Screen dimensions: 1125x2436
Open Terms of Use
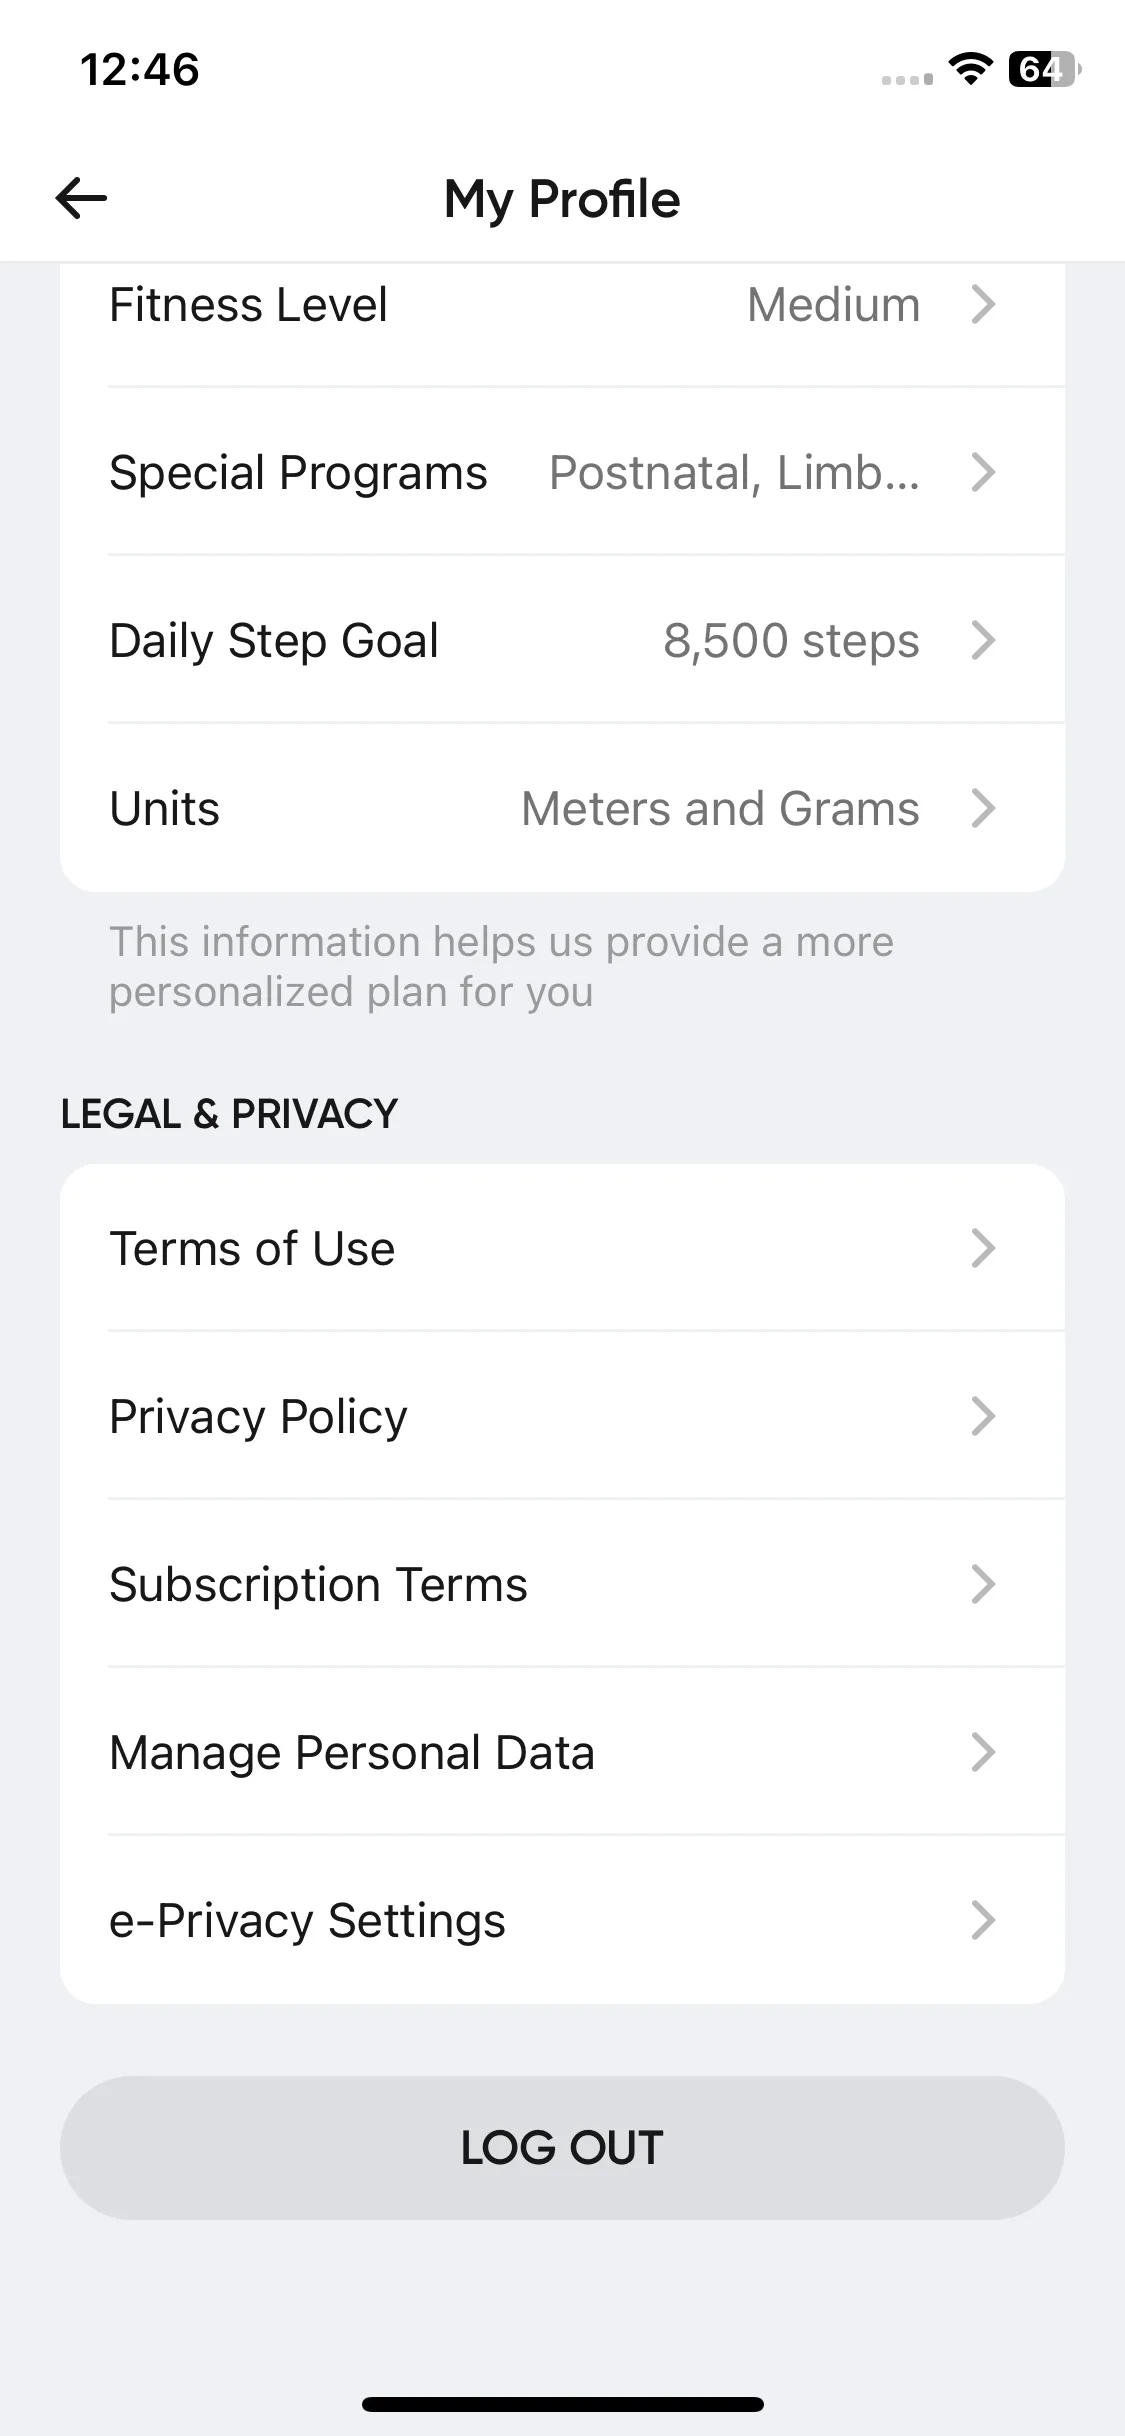[x=562, y=1248]
